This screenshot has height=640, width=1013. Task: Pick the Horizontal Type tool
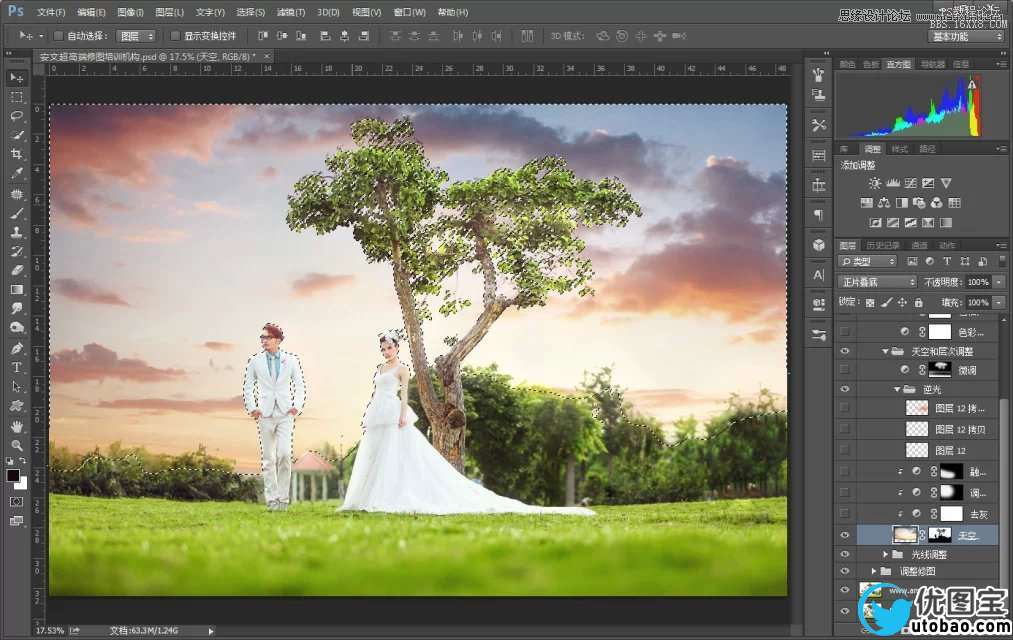[x=17, y=367]
